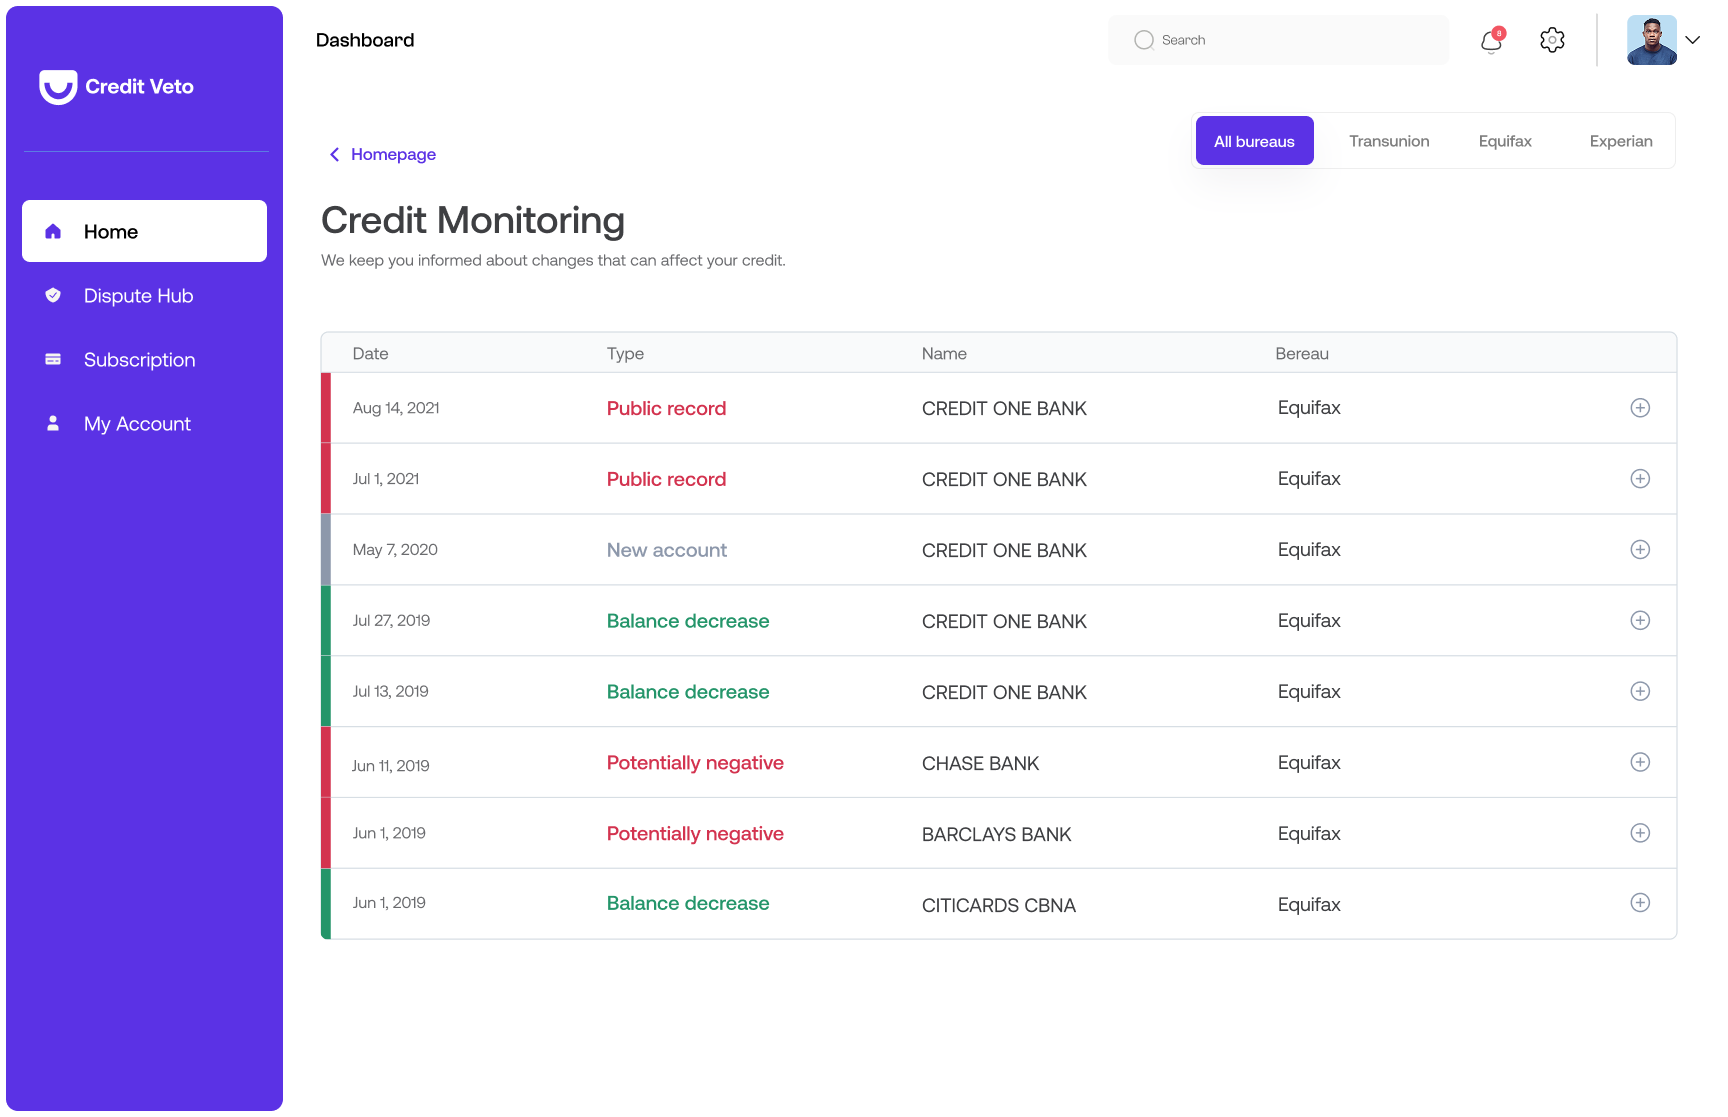Screen dimensions: 1728x1117
Task: Click Balance decrease for Jul 27, 2019
Action: [688, 621]
